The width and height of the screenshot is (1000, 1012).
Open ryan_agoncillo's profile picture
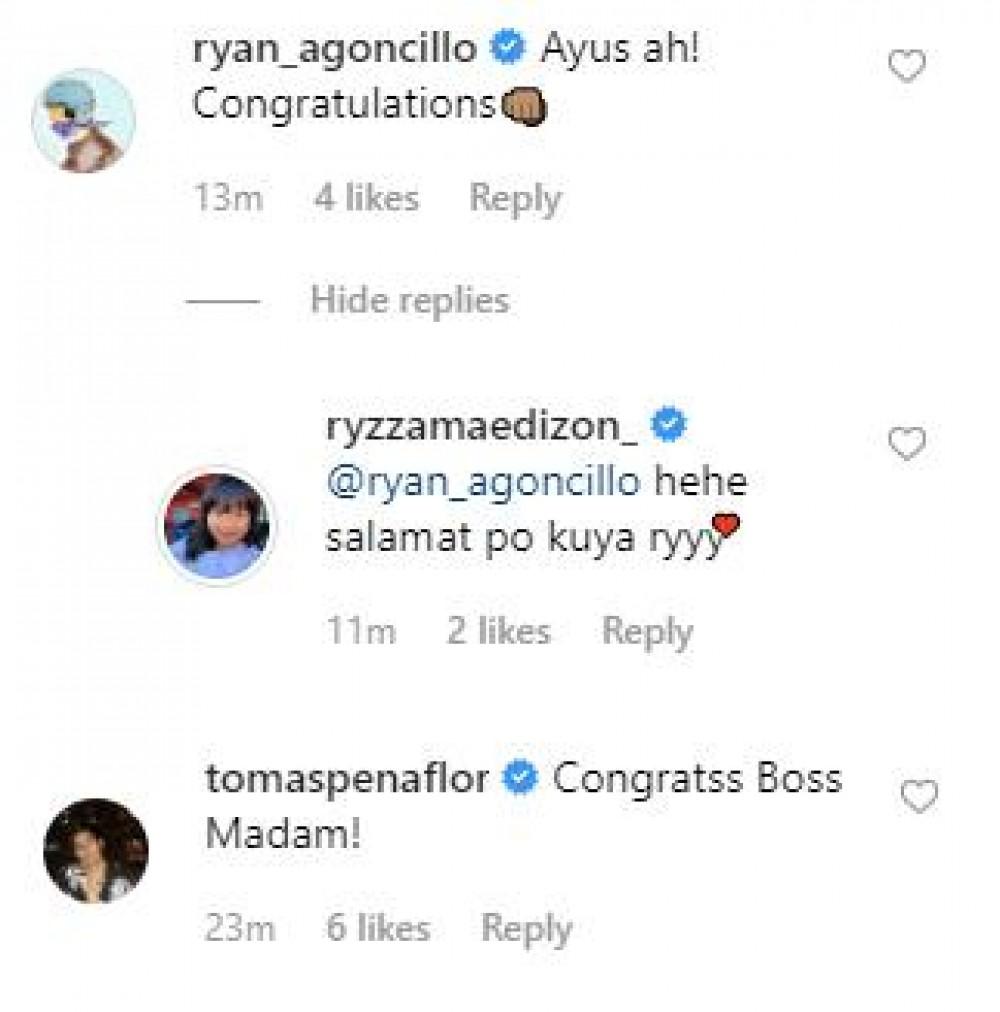[x=84, y=121]
